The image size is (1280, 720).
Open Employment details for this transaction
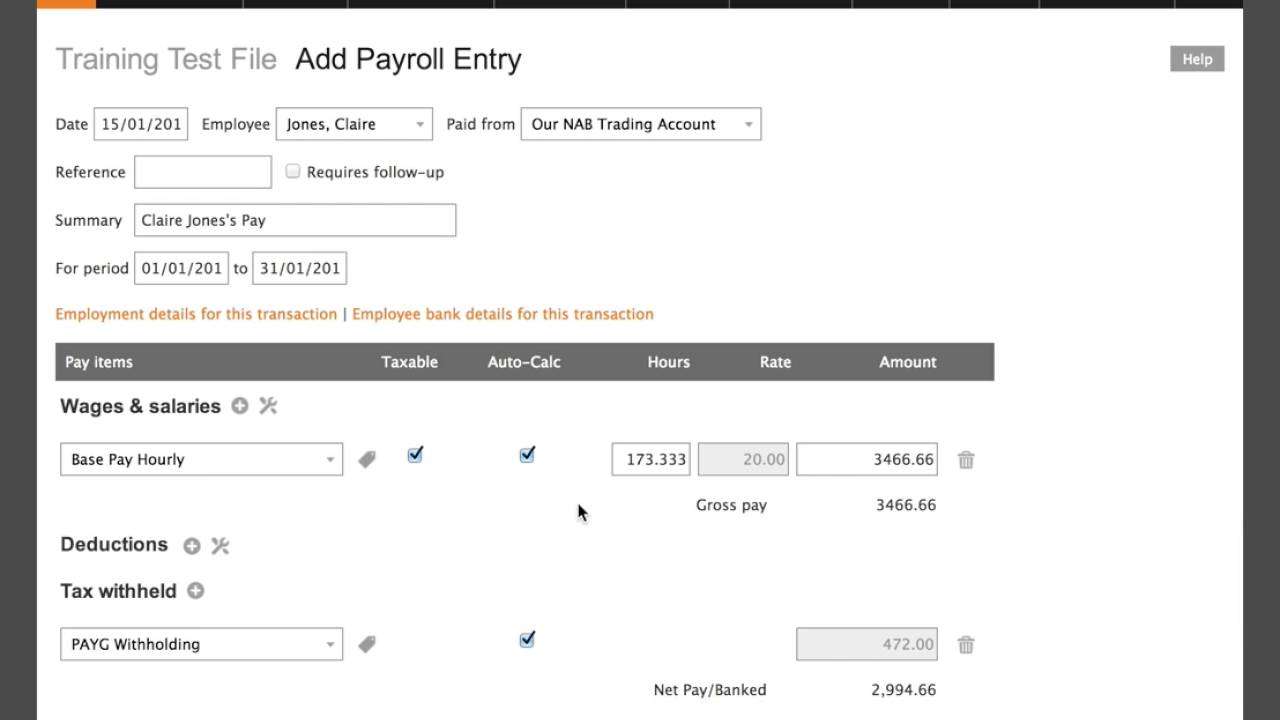(196, 314)
